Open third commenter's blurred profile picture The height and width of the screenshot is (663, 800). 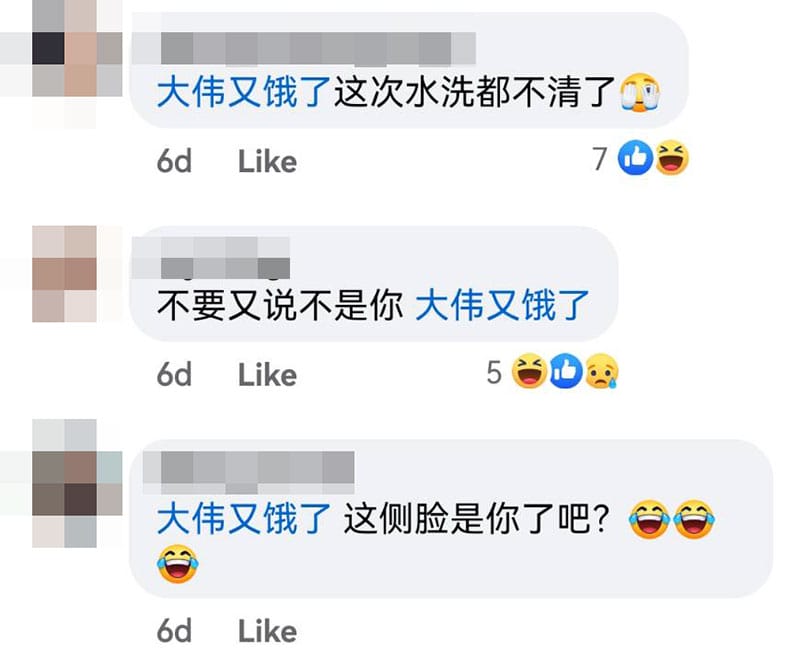pos(77,483)
